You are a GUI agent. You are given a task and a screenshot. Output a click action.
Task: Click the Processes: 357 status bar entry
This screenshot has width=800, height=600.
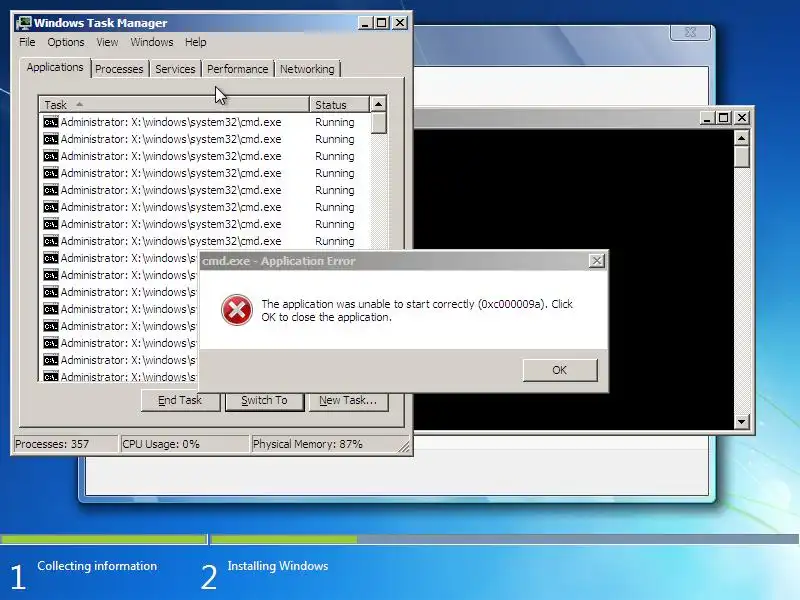click(x=65, y=444)
